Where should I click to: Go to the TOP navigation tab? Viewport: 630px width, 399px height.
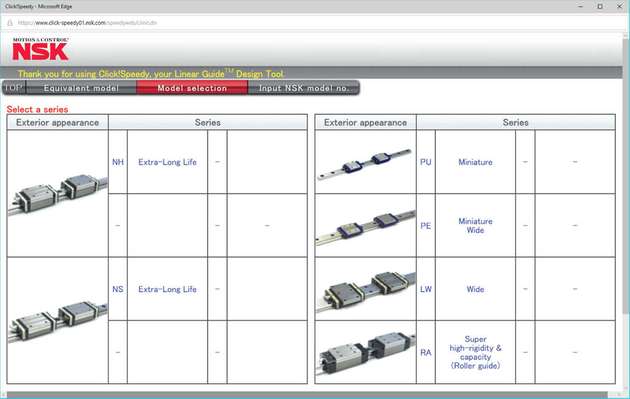(x=14, y=88)
